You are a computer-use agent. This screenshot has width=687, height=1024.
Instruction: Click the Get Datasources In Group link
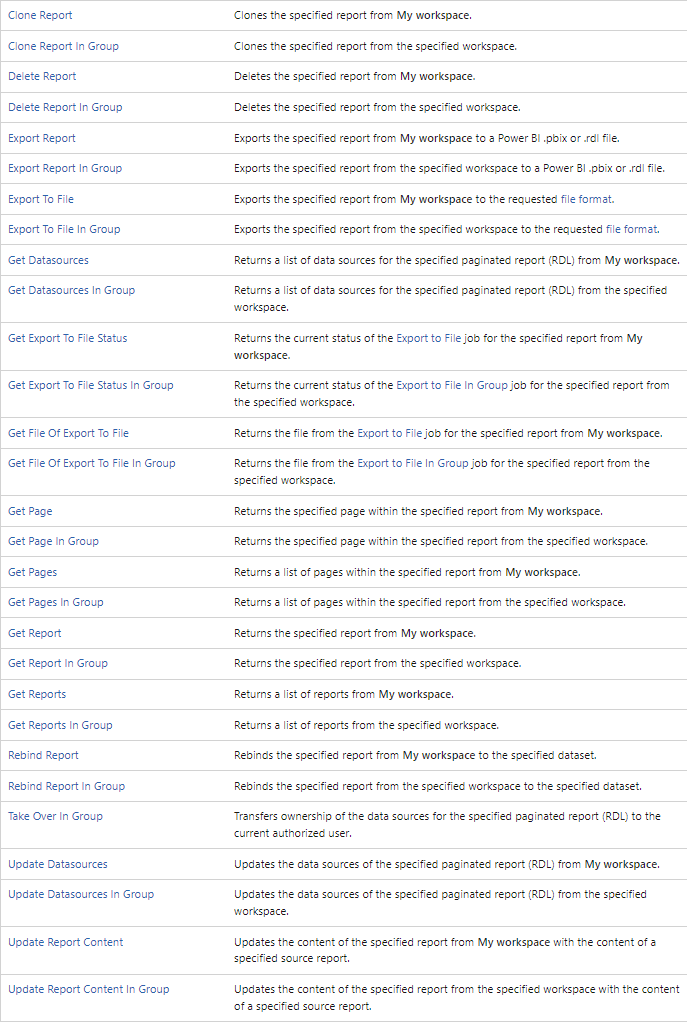(71, 290)
